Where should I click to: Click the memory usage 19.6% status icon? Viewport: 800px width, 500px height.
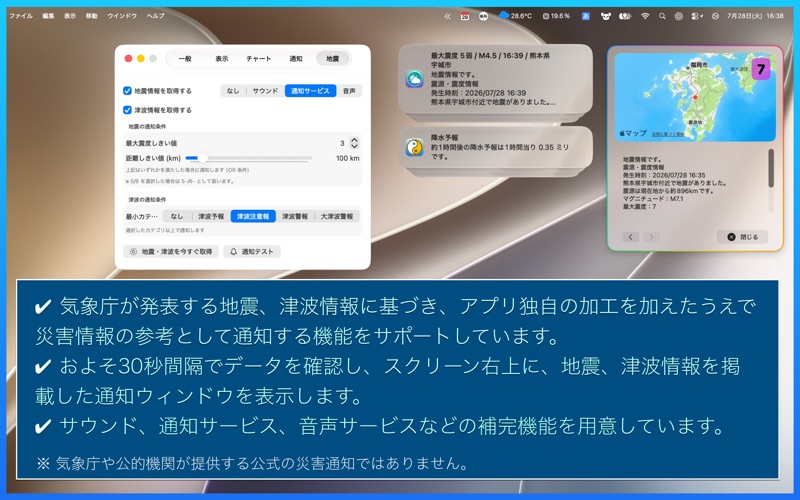coord(556,16)
